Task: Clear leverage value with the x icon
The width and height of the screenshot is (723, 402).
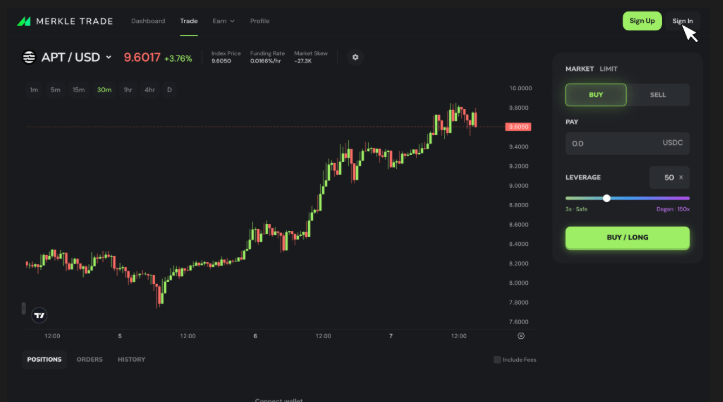Action: [681, 177]
